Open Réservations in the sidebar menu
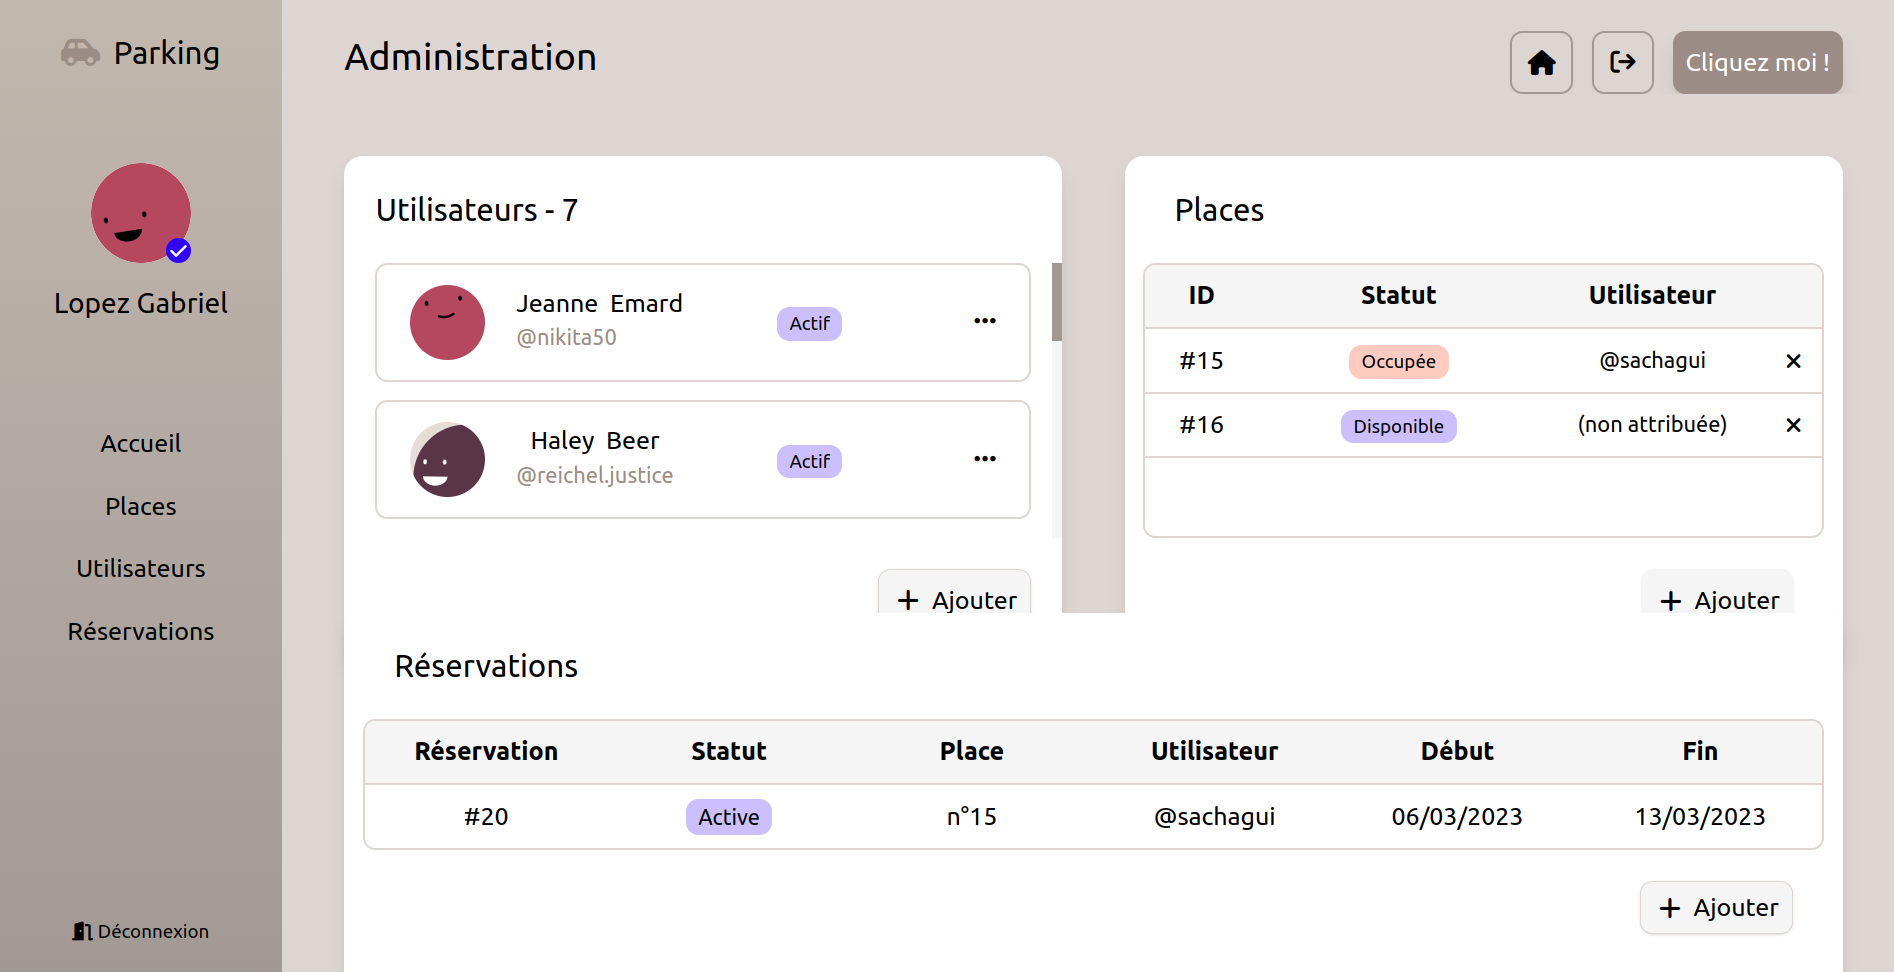The width and height of the screenshot is (1894, 972). [x=141, y=631]
